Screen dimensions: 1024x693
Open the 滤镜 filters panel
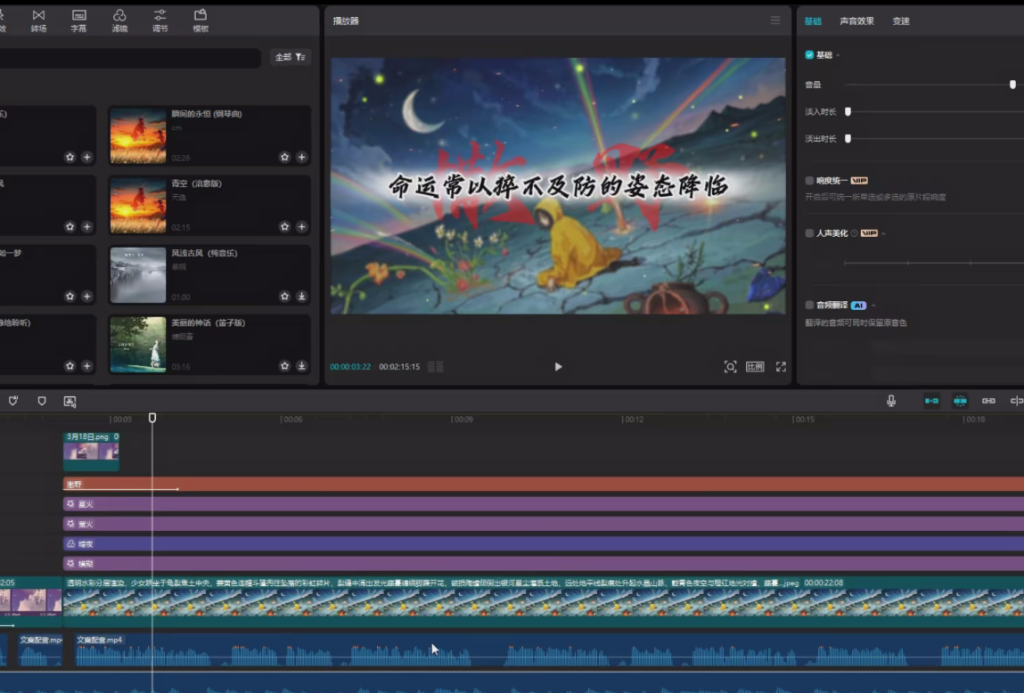click(119, 20)
